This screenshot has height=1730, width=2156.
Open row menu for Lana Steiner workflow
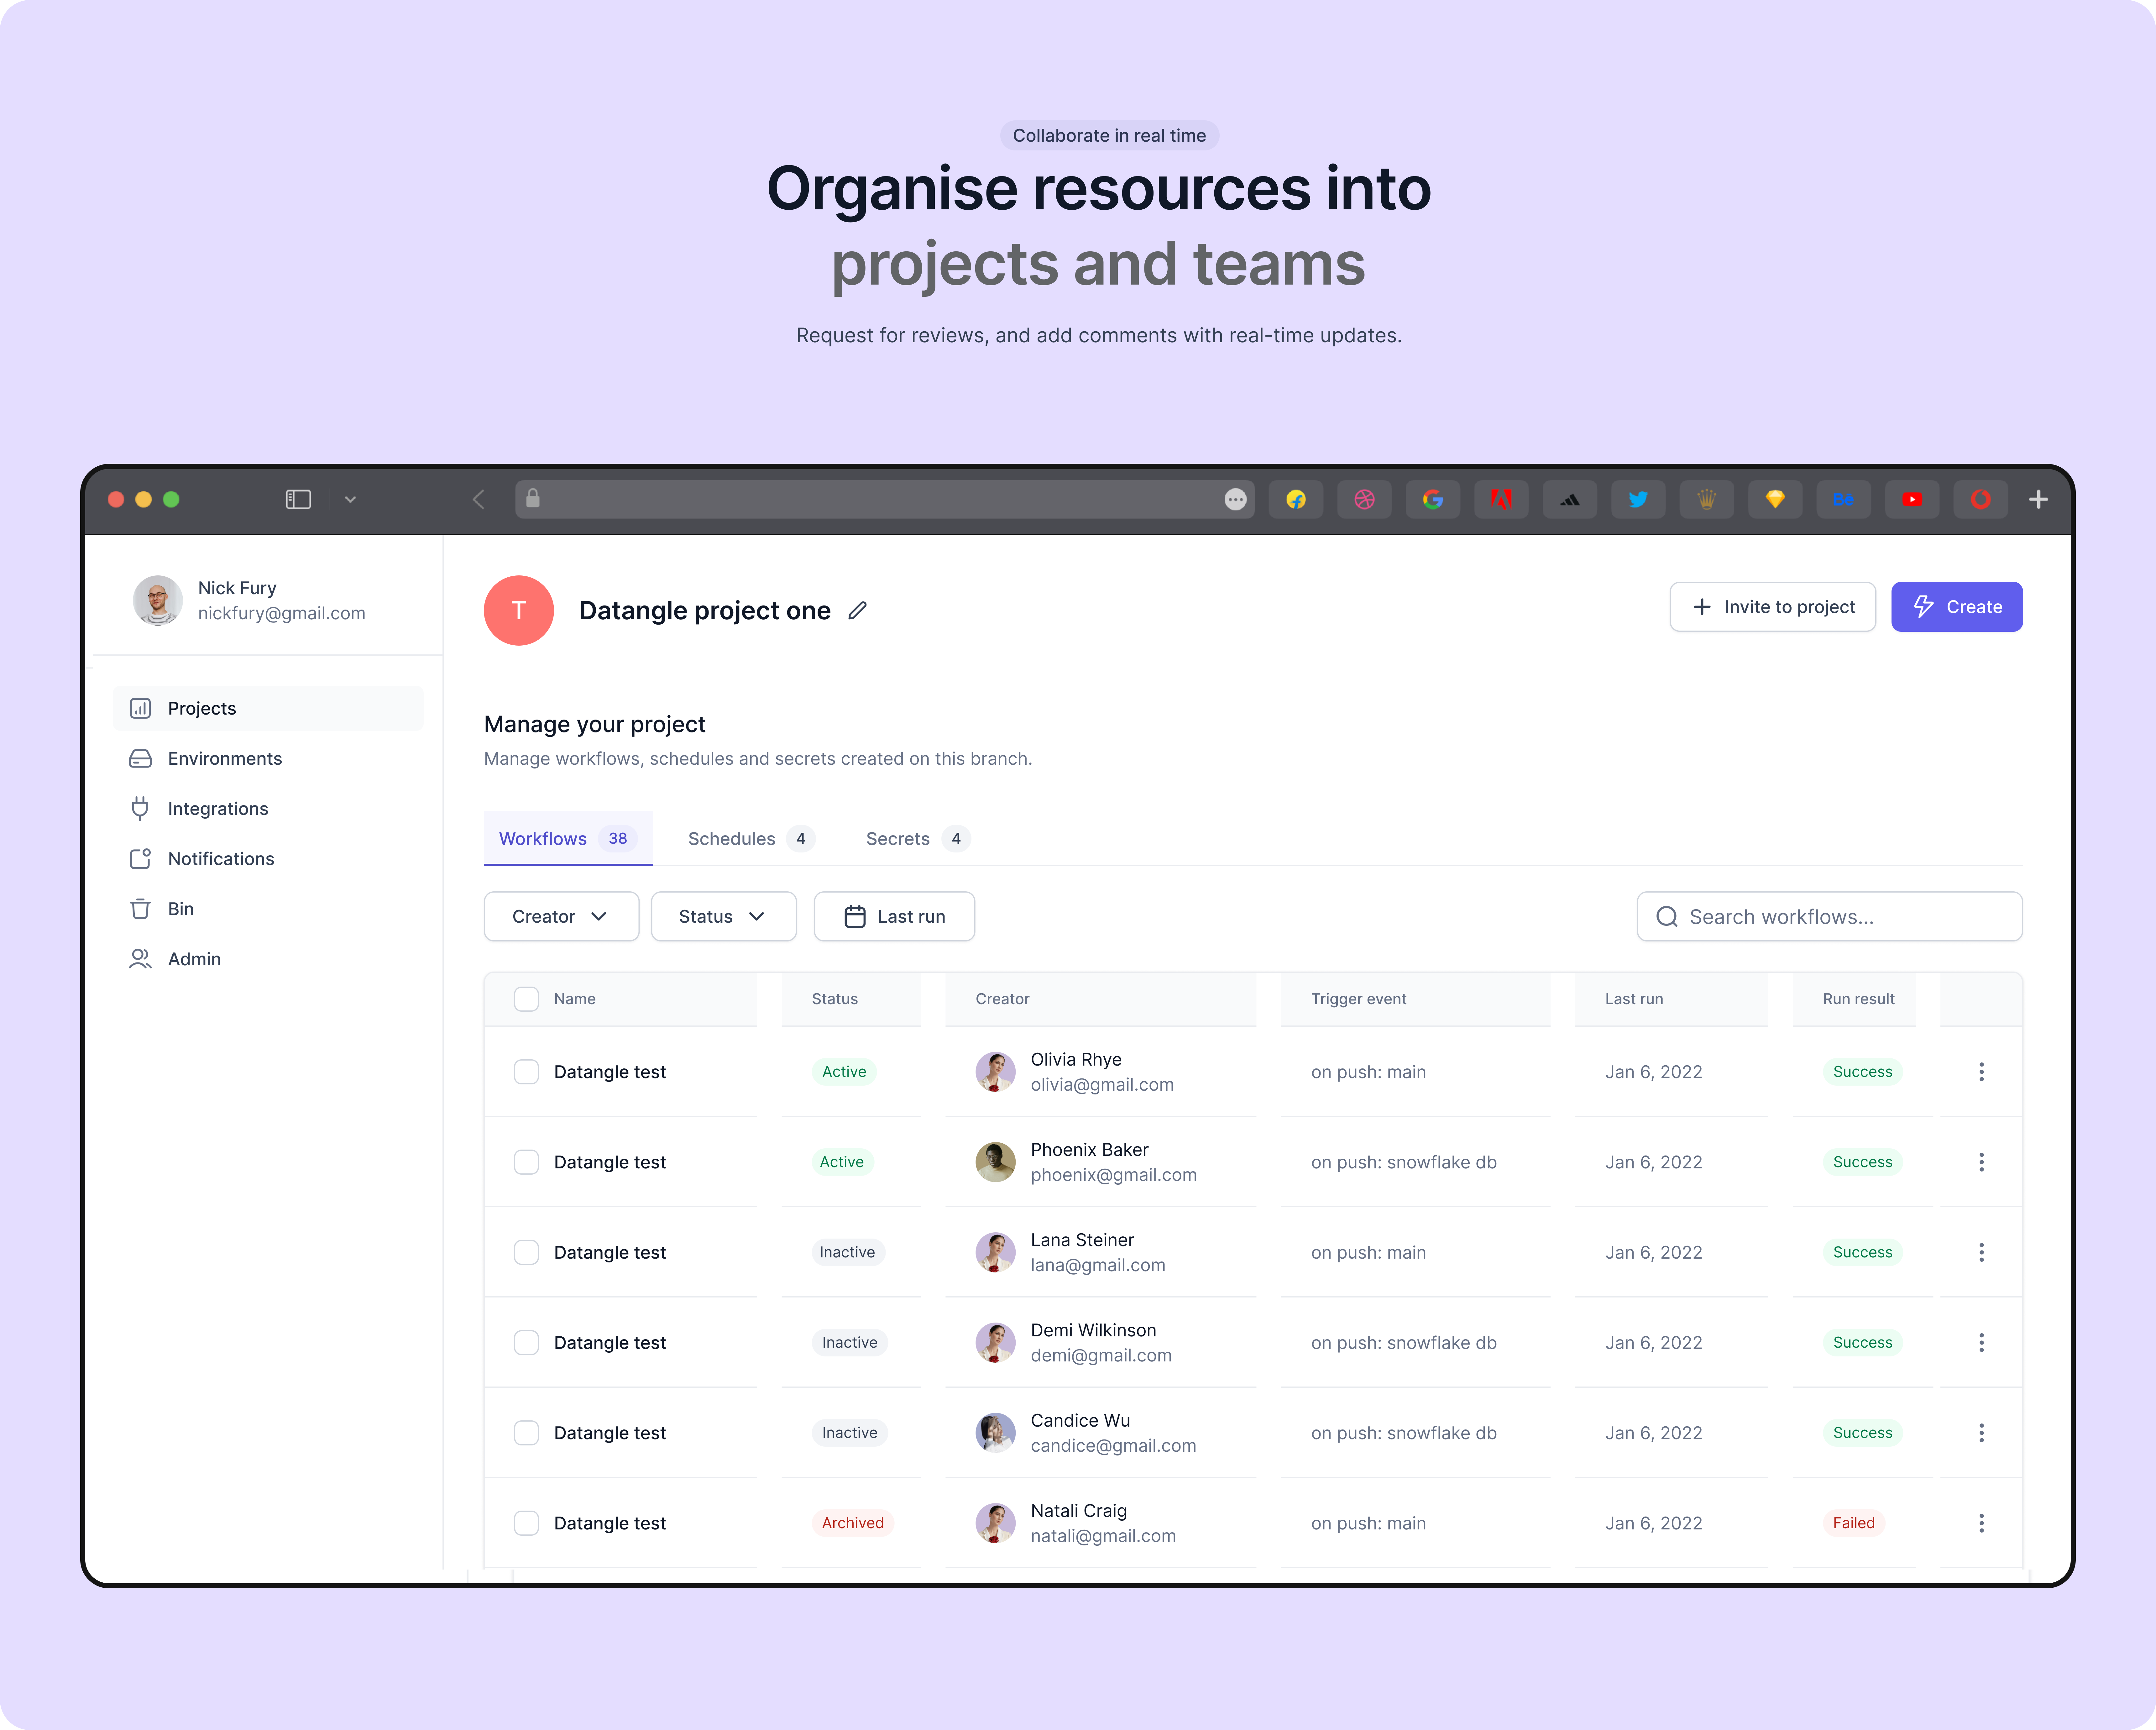(1981, 1252)
